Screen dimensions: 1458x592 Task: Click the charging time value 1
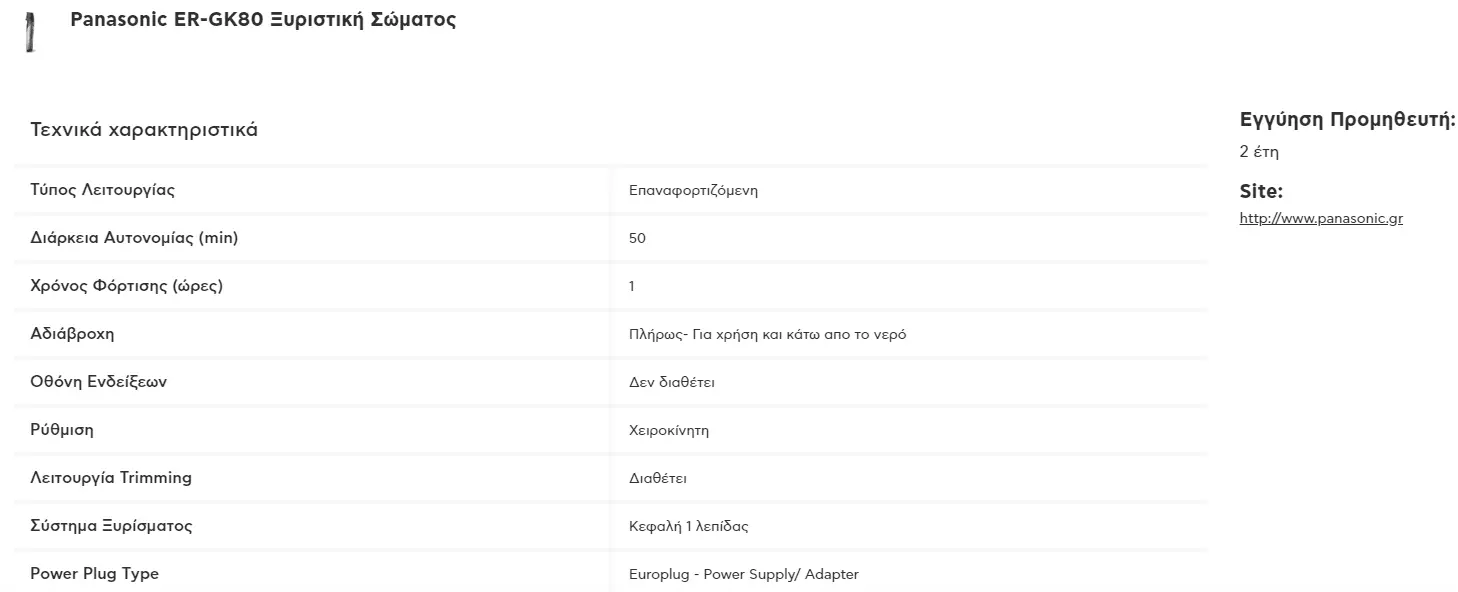point(632,287)
